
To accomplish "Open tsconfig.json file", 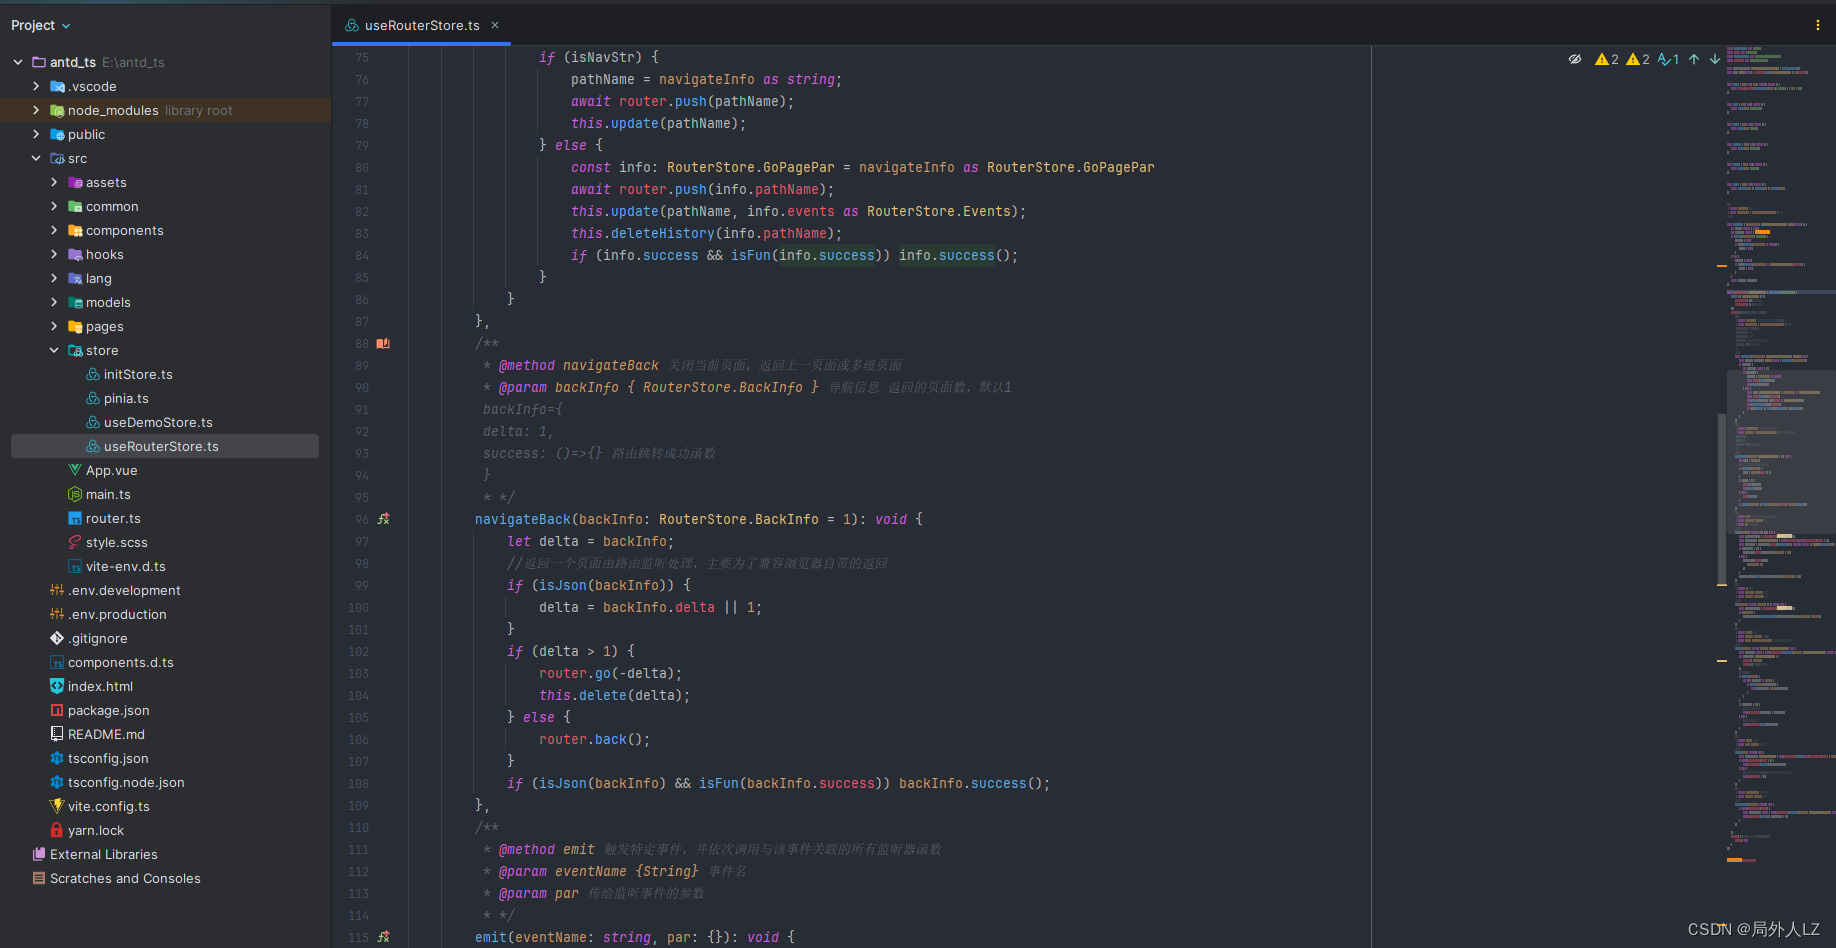I will [108, 758].
